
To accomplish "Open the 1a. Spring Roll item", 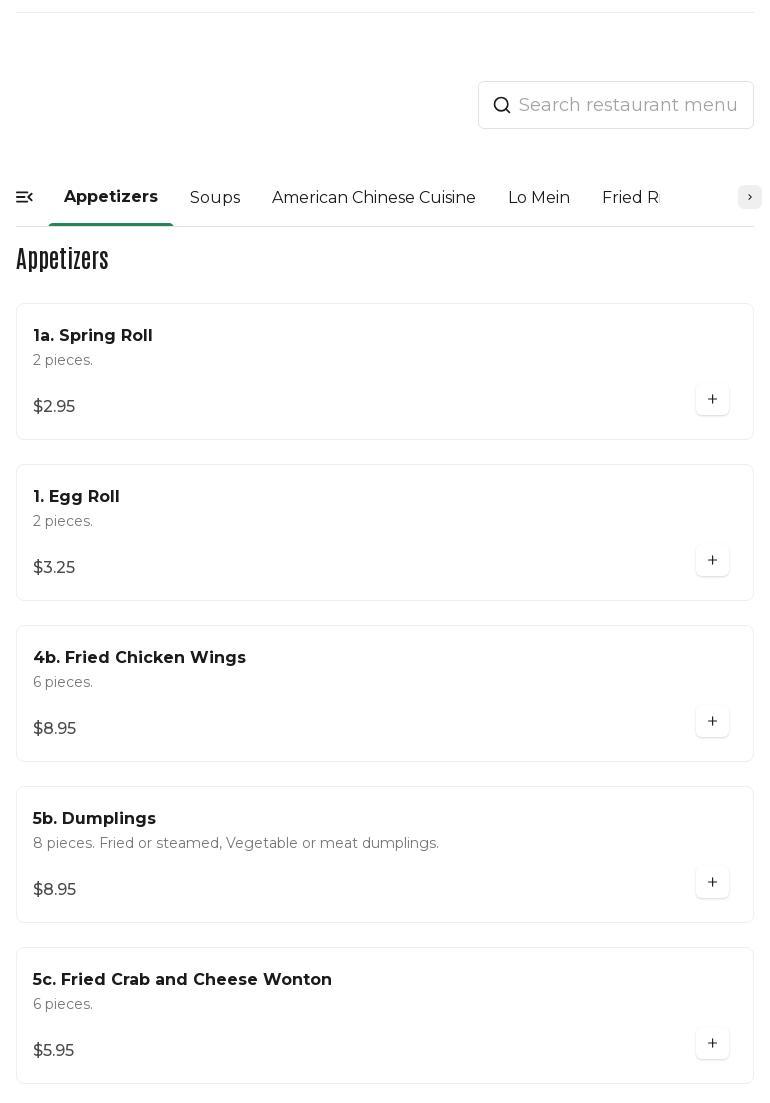I will click(x=93, y=336).
